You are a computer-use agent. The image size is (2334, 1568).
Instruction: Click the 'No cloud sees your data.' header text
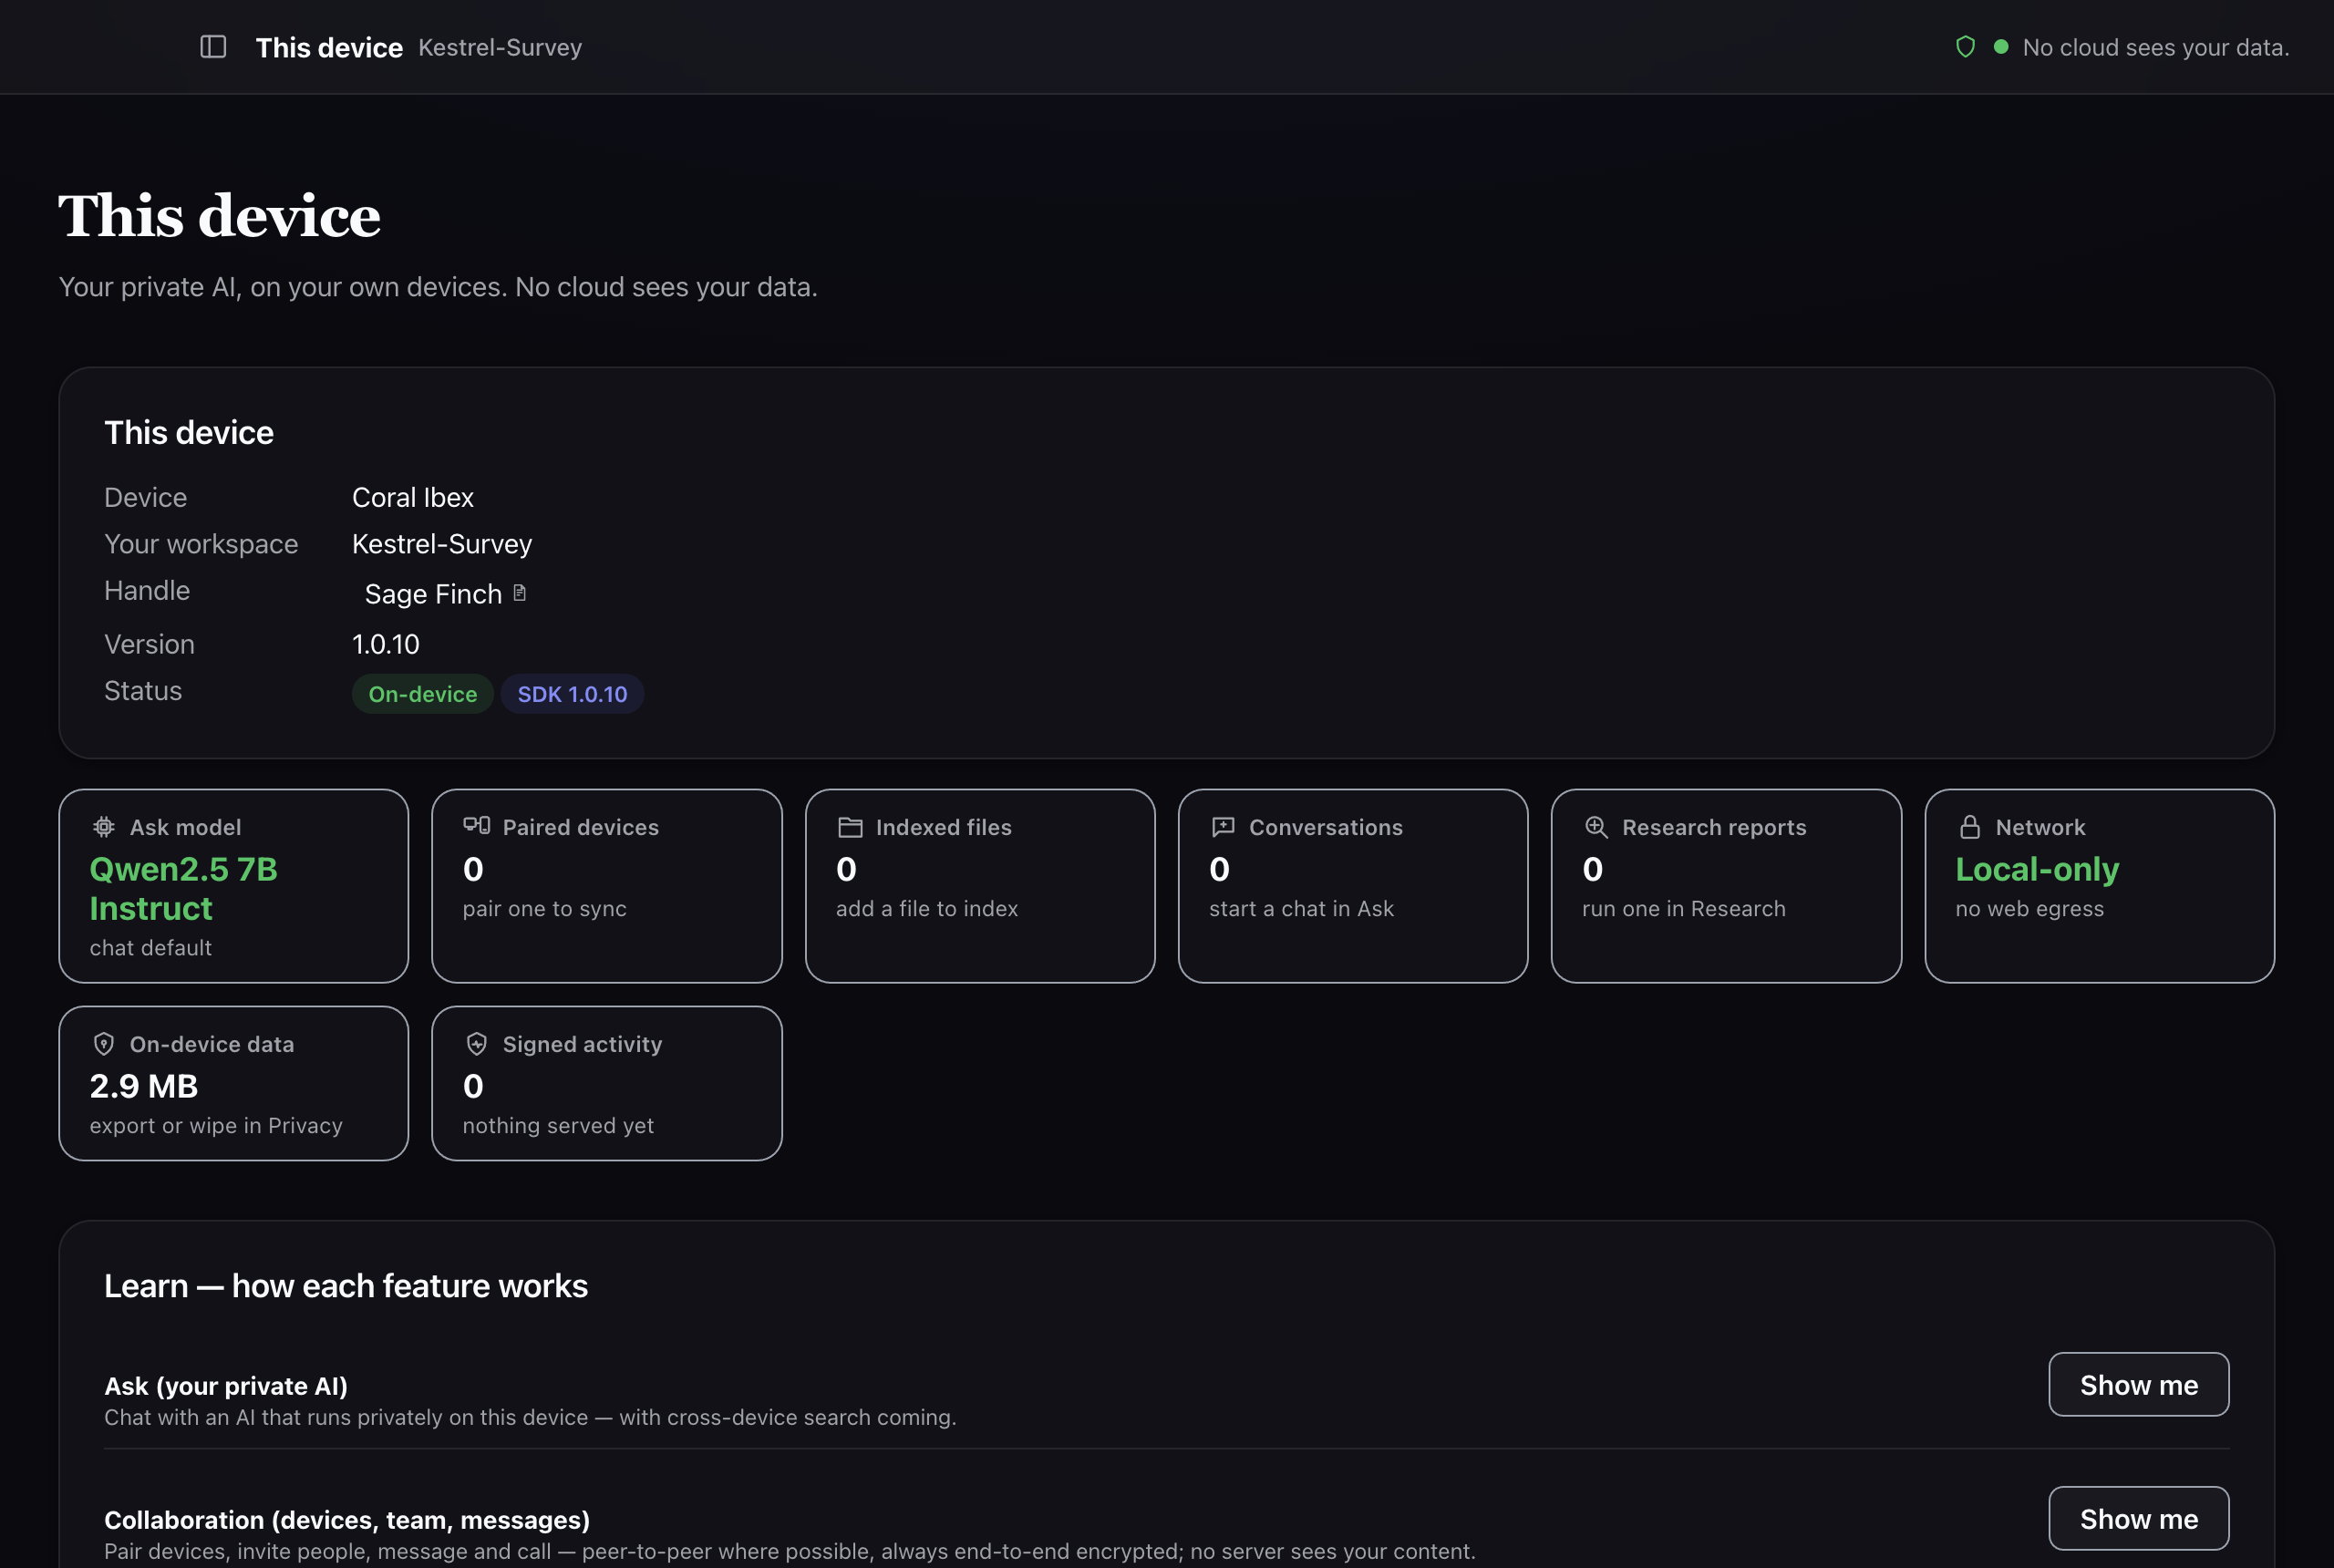2156,47
